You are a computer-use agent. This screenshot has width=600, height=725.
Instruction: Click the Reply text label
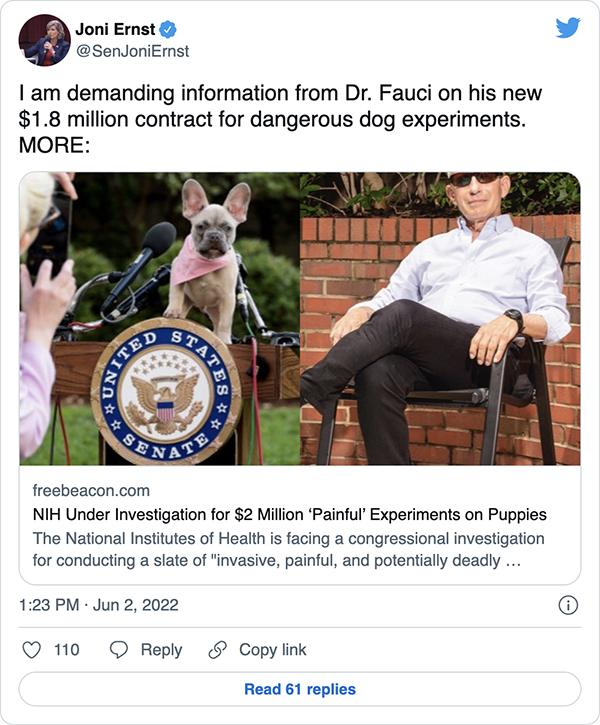click(161, 650)
